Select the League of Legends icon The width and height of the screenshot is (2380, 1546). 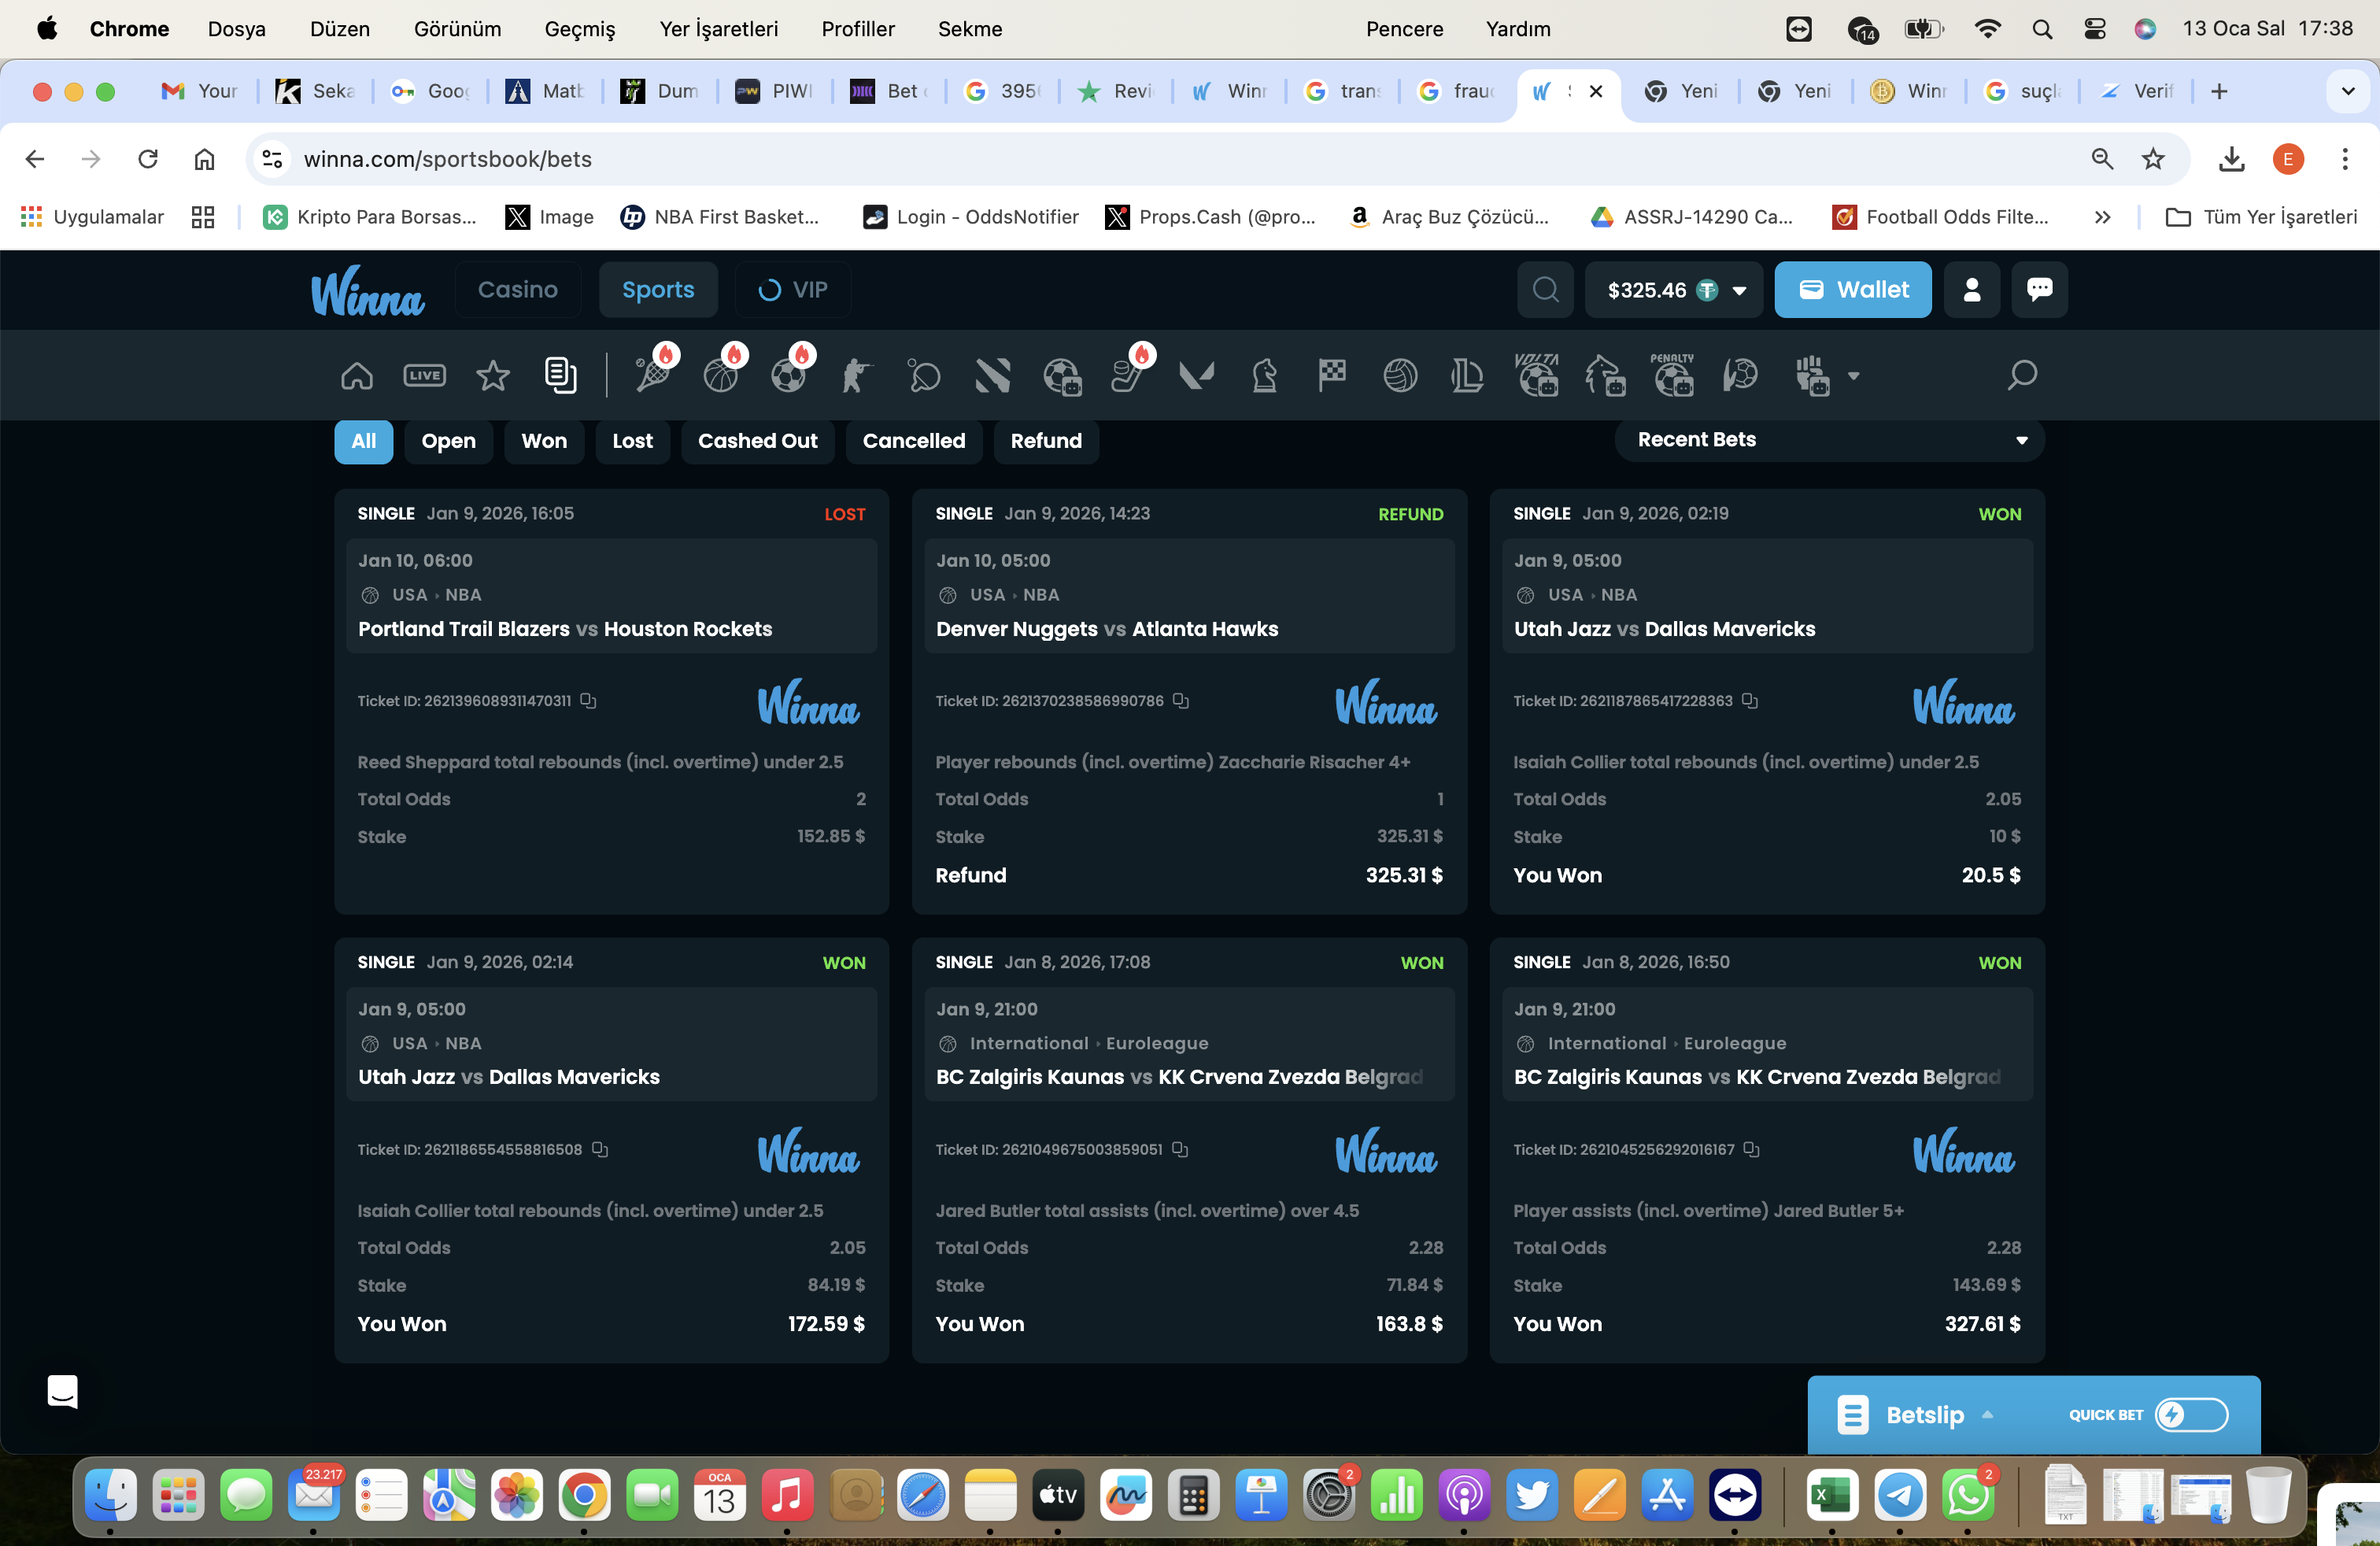point(1467,376)
